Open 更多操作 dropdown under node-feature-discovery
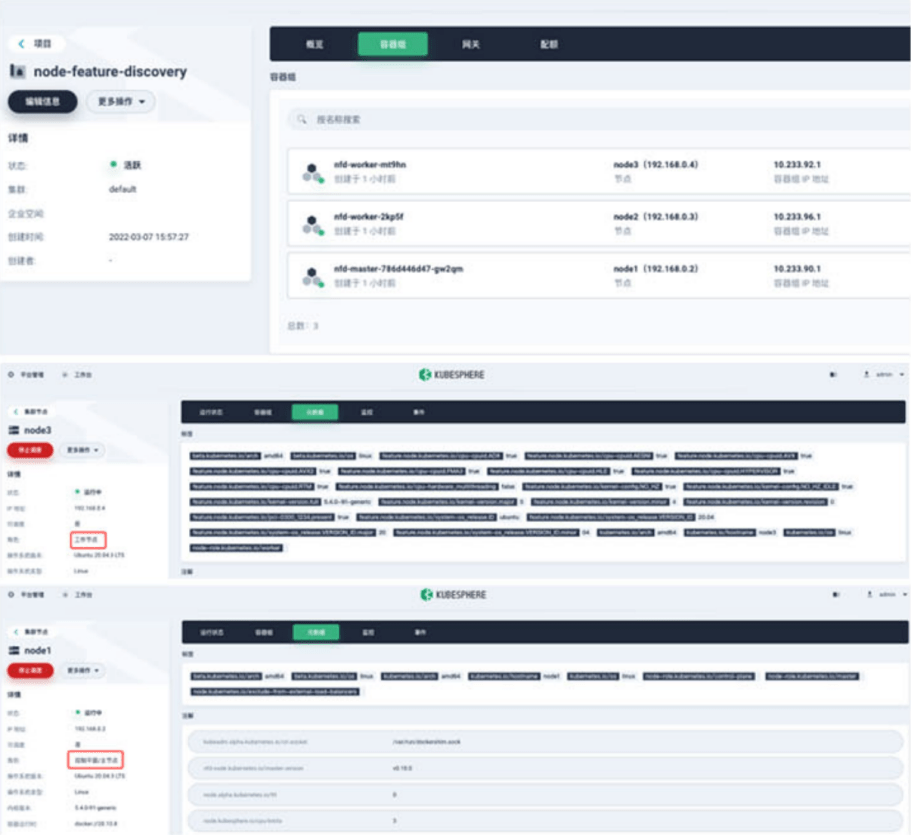Image resolution: width=911 pixels, height=835 pixels. coord(121,102)
